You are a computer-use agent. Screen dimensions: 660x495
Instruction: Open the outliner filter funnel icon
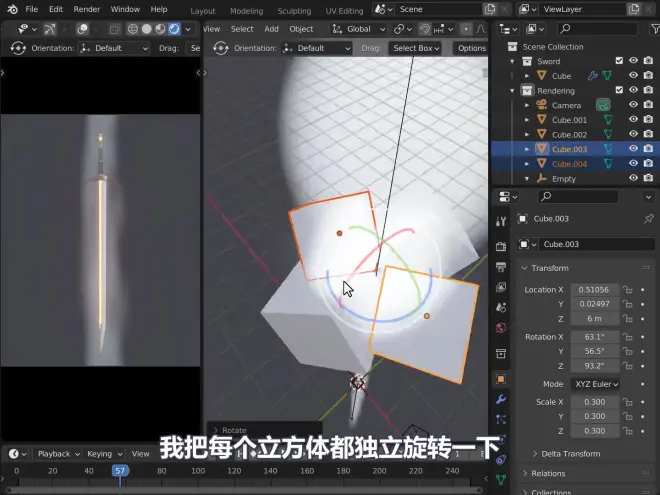(x=655, y=29)
